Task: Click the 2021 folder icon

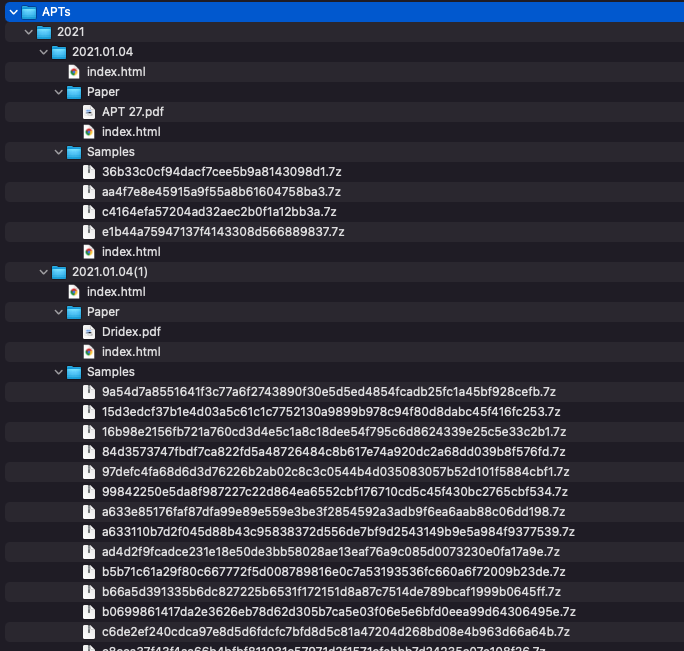Action: click(44, 32)
